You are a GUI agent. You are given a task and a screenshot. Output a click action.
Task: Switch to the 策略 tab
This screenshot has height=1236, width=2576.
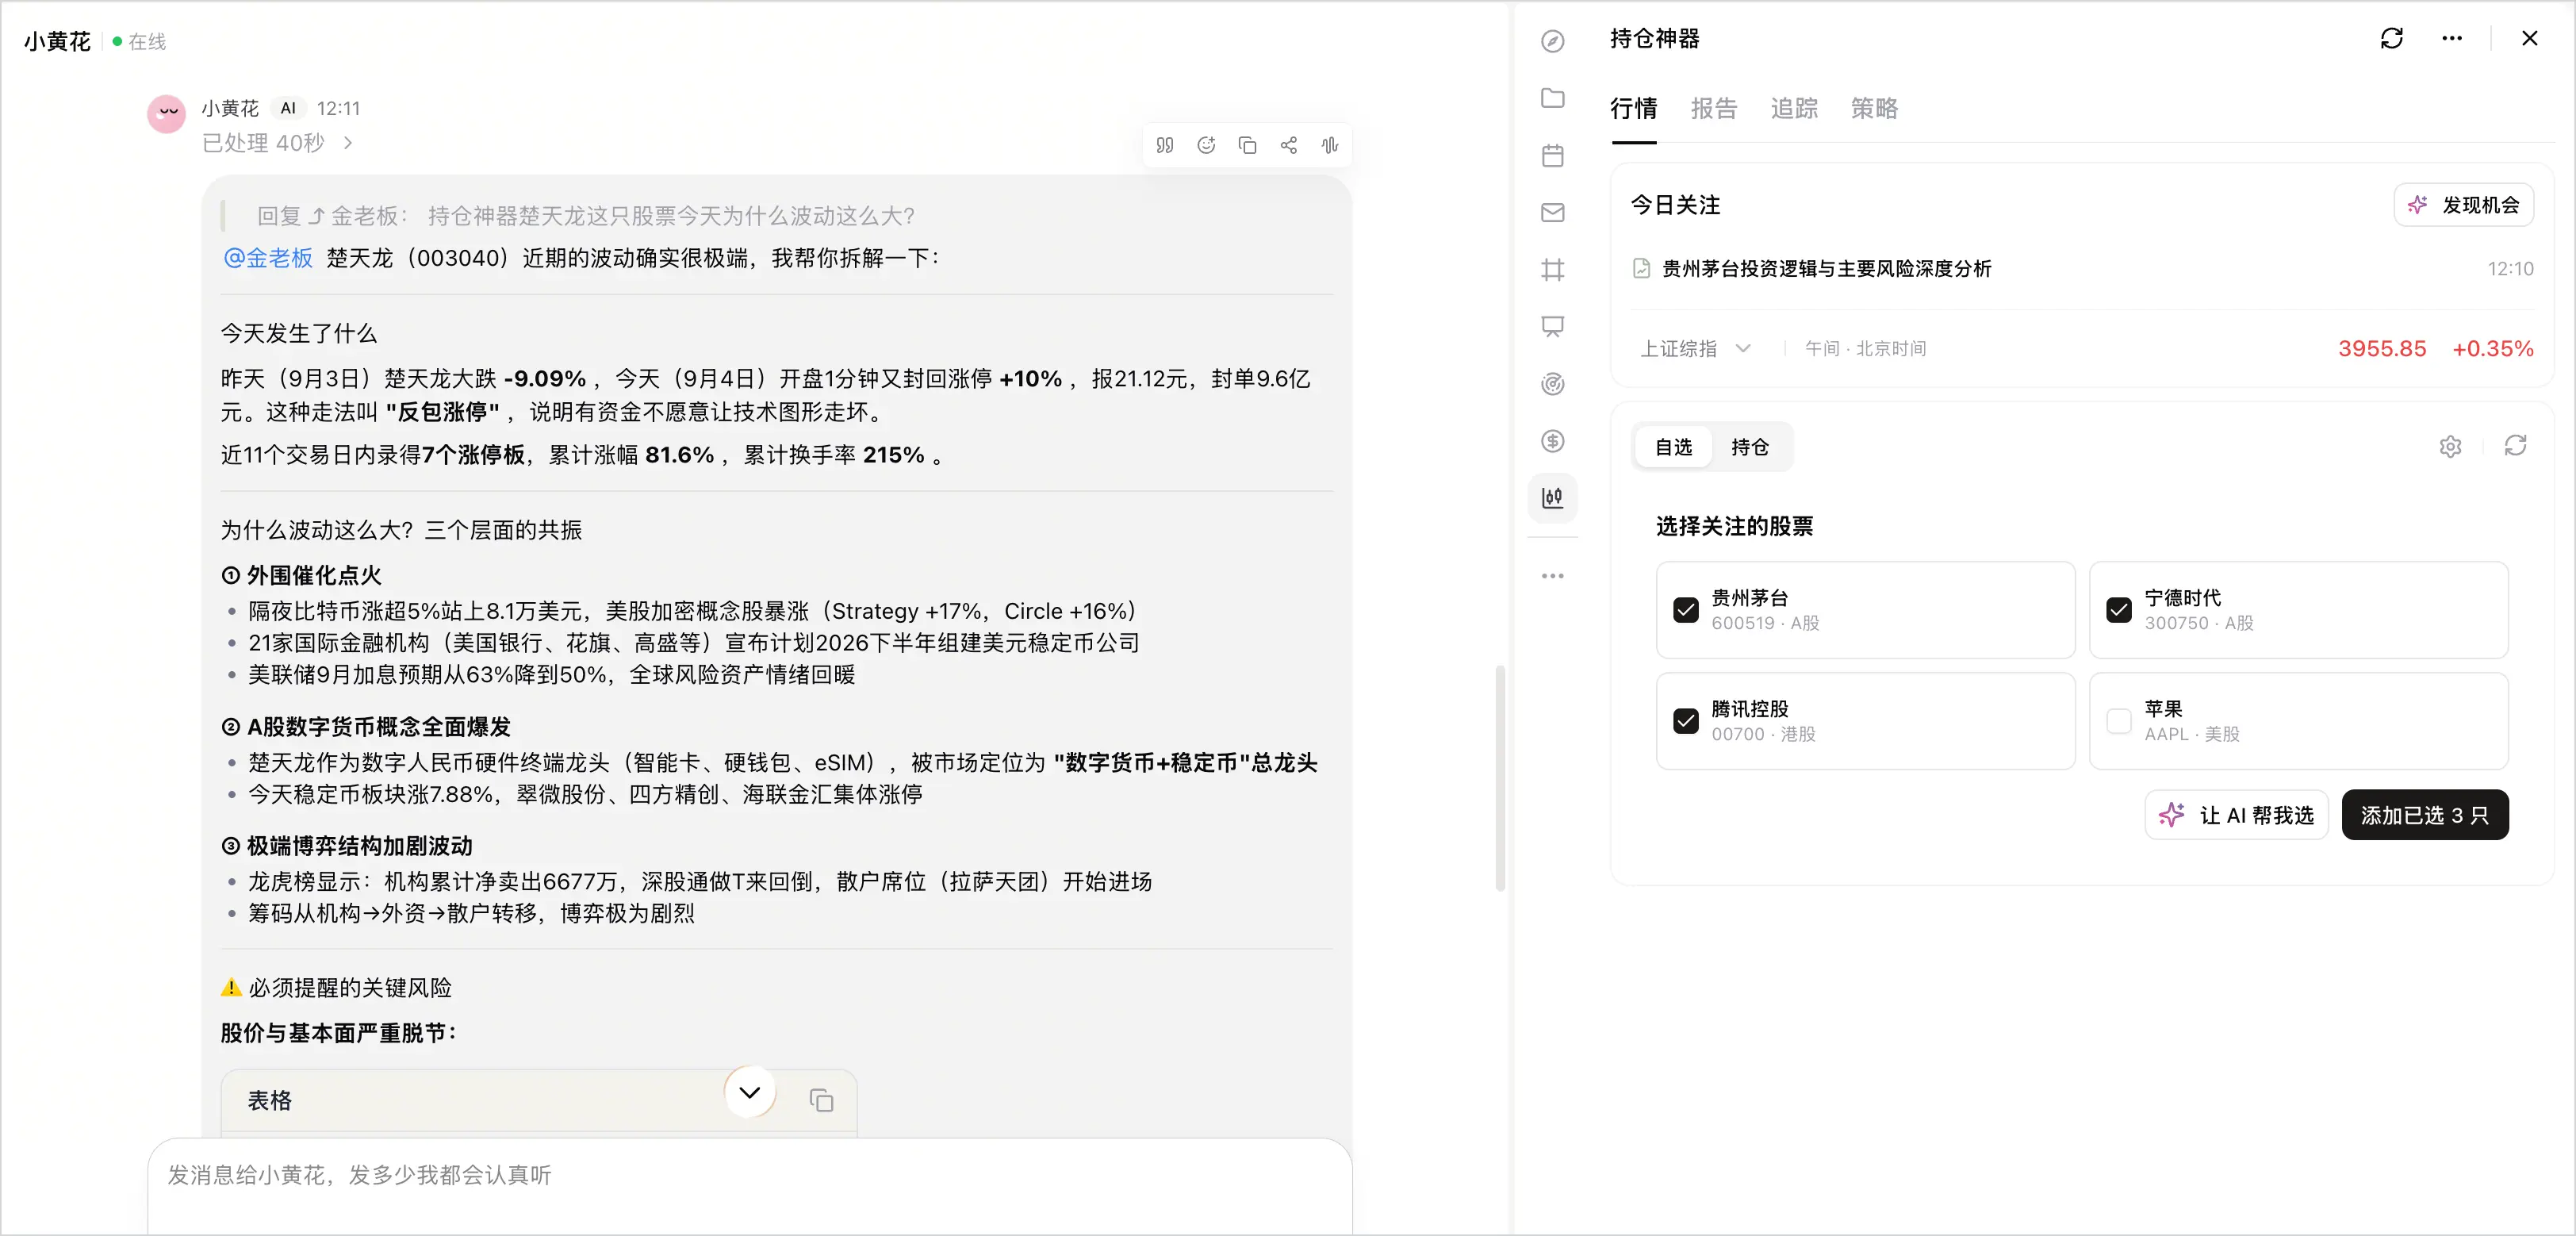[x=1873, y=108]
